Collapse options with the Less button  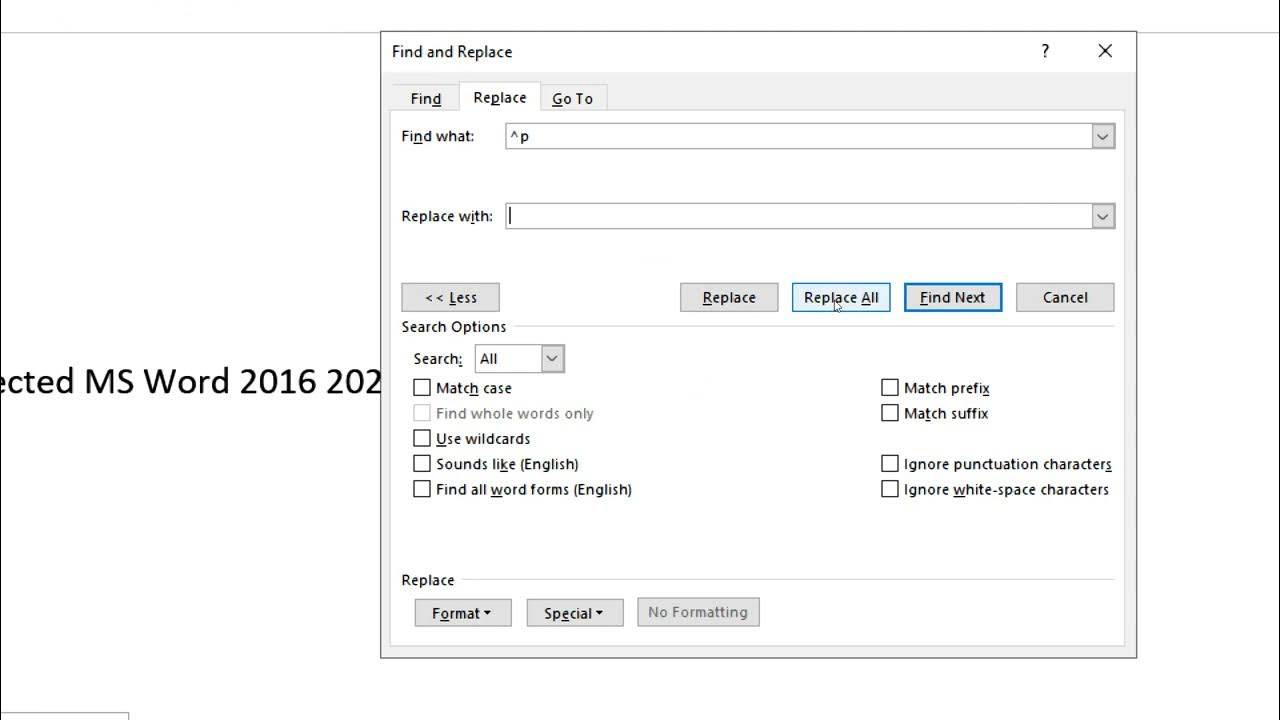click(450, 297)
